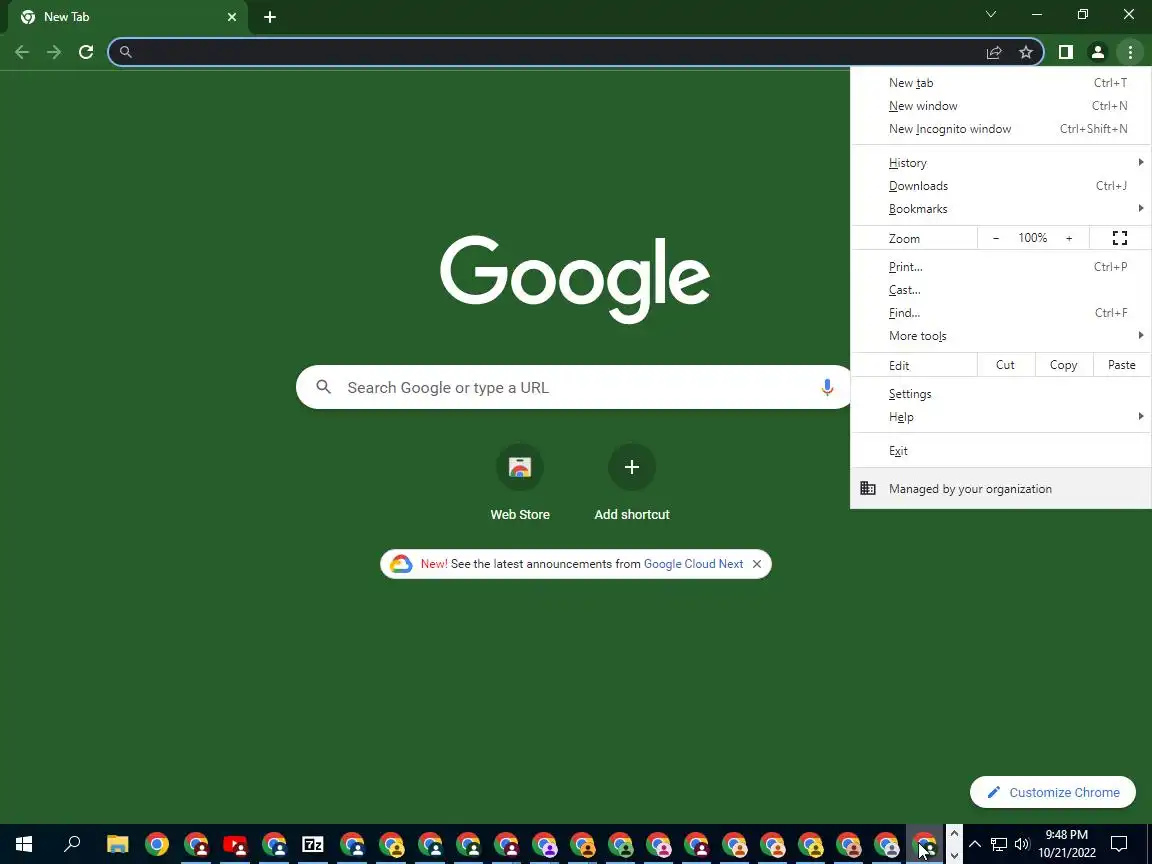The image size is (1152, 864).
Task: Go back to the previous page
Action: [22, 52]
